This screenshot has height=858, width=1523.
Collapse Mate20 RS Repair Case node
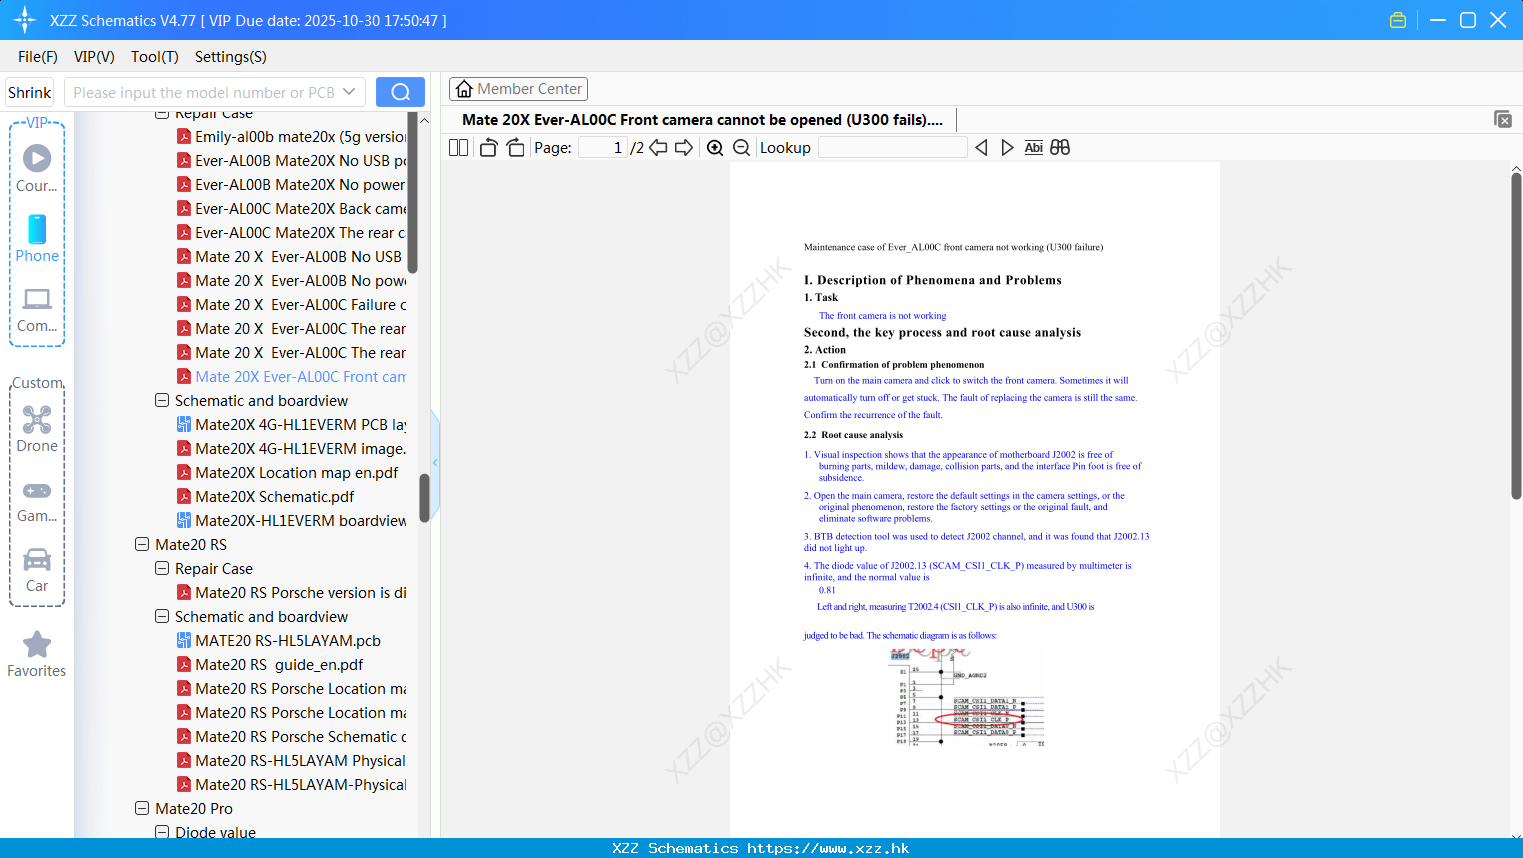(x=162, y=568)
